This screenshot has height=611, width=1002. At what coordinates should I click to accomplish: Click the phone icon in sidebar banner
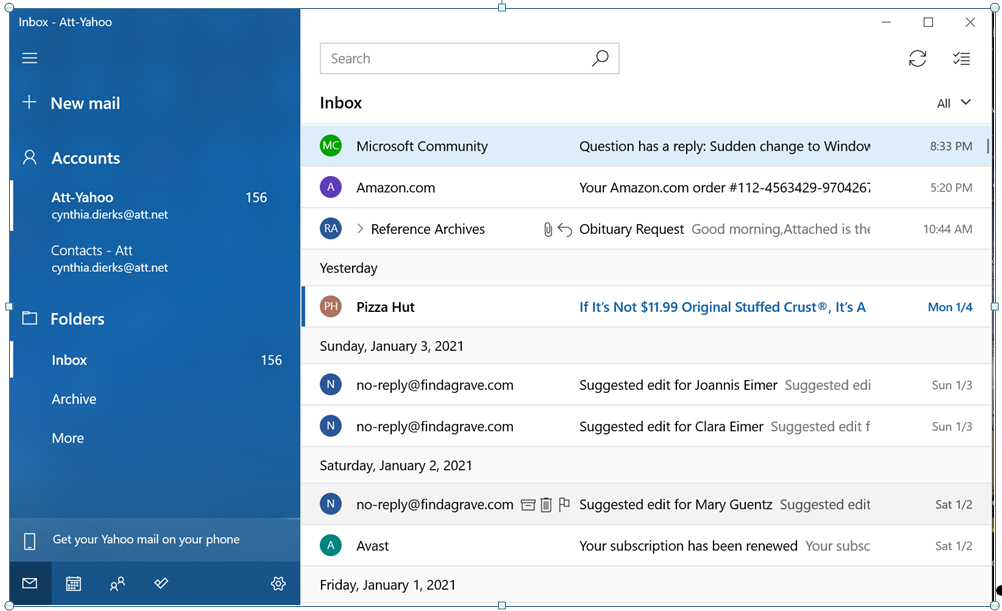[x=29, y=541]
